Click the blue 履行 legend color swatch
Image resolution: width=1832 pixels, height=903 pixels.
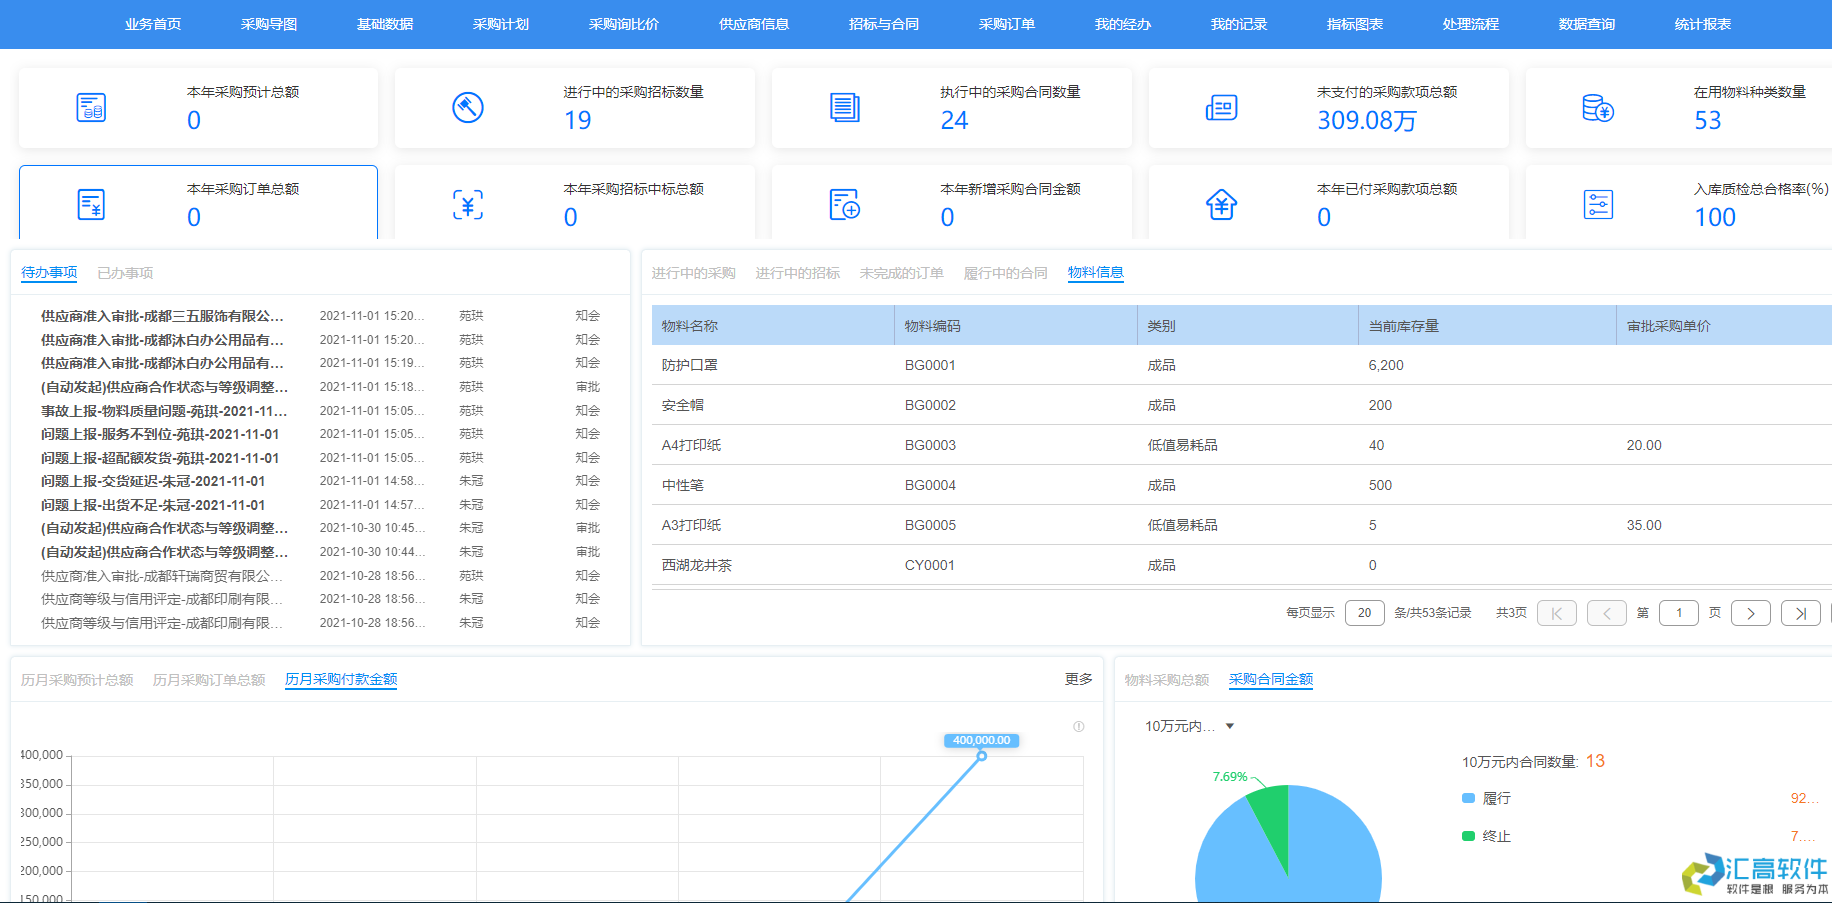(1467, 798)
